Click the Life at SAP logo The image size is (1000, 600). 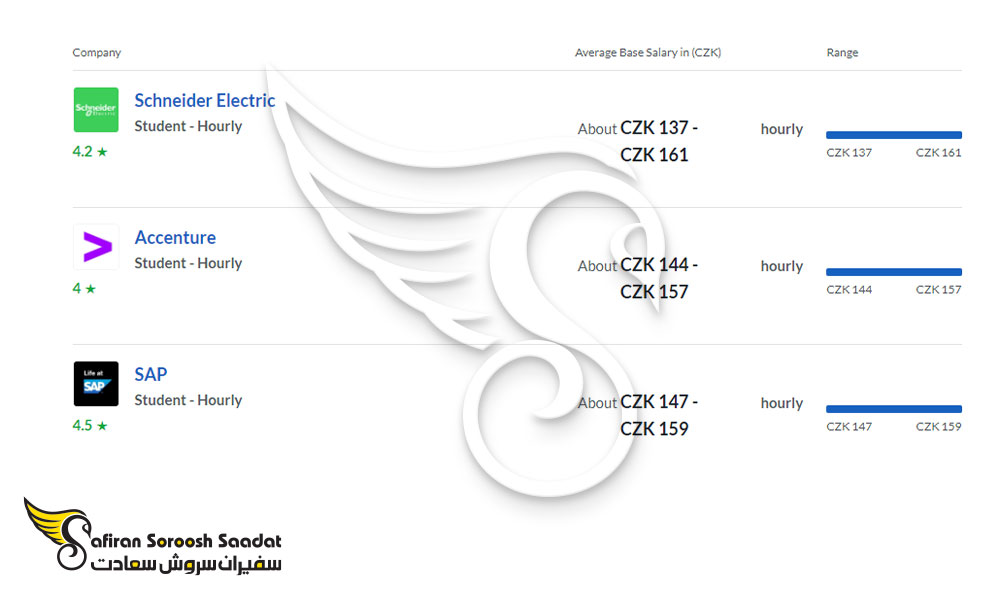[x=96, y=384]
